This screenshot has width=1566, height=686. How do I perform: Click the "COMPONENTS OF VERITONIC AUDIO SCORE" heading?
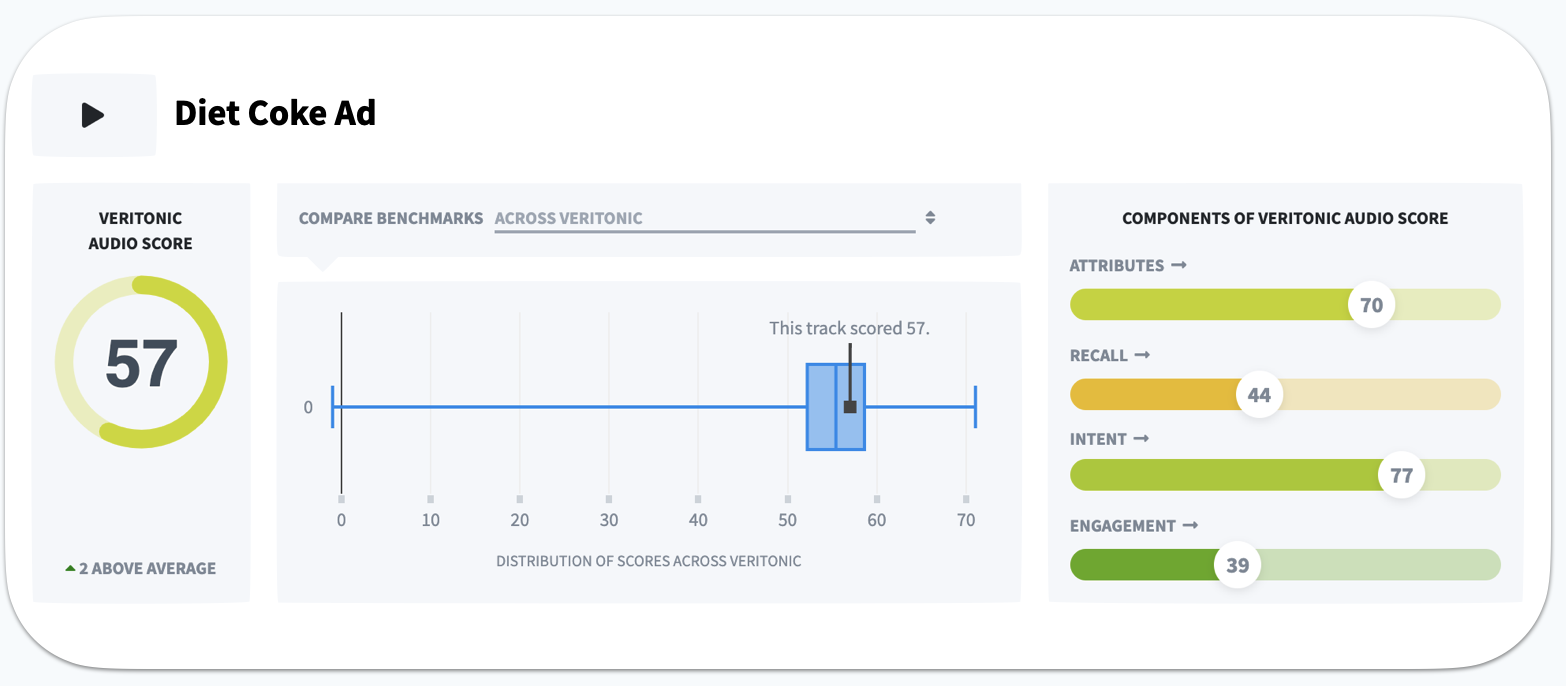click(x=1285, y=218)
